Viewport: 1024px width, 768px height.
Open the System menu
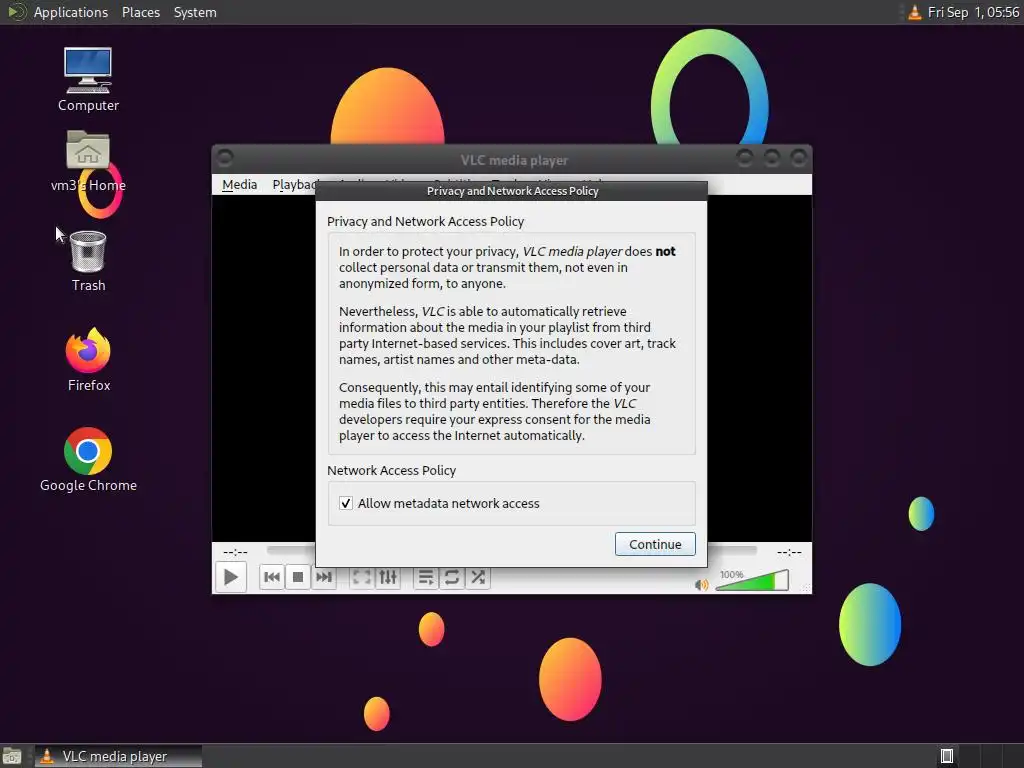tap(195, 12)
